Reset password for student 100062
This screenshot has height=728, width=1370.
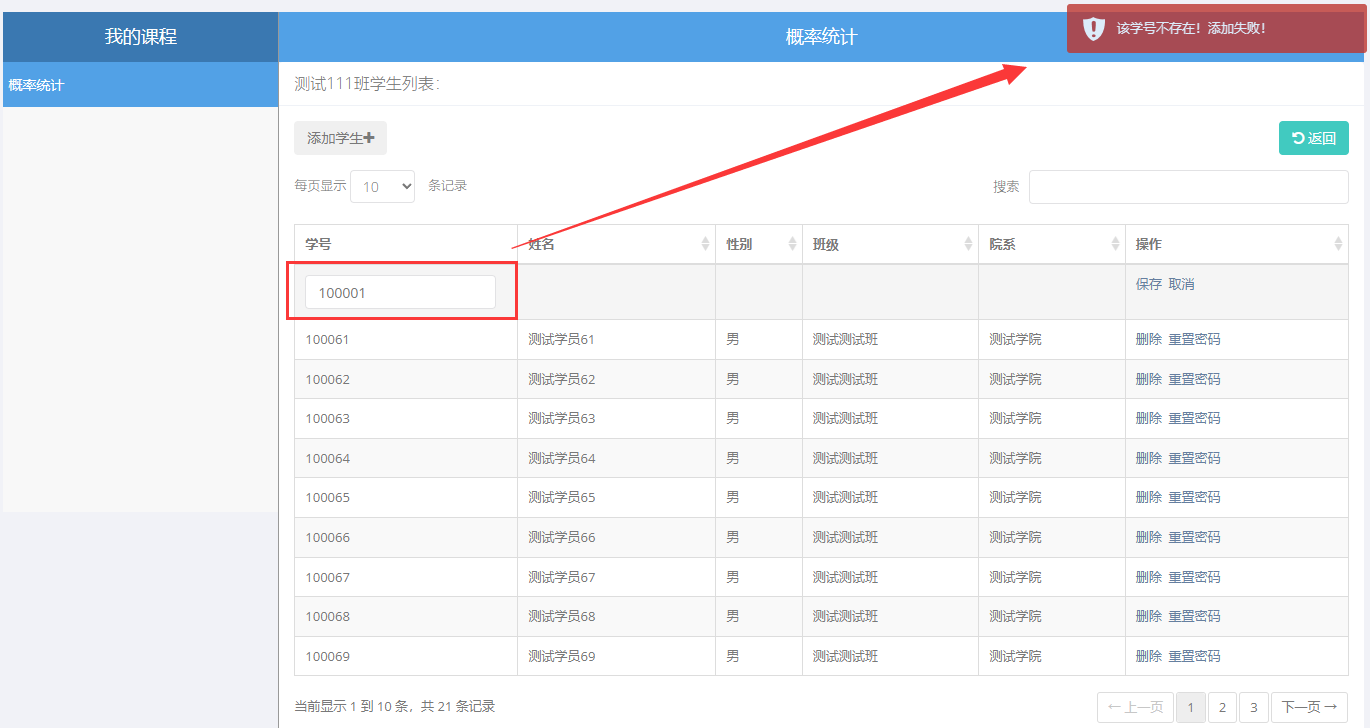click(1195, 379)
